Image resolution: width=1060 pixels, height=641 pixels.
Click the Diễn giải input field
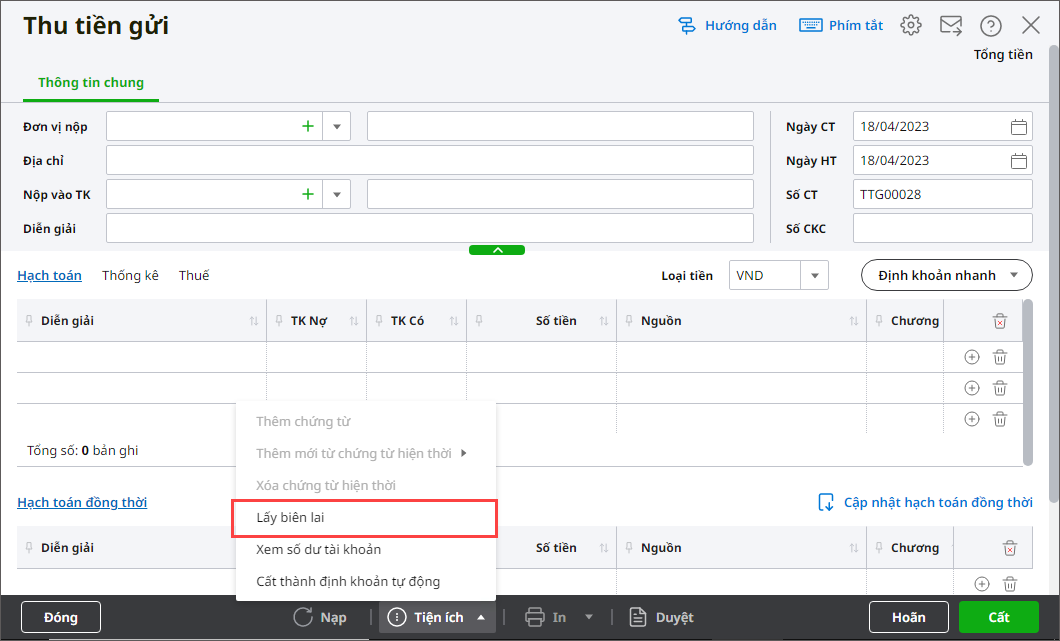point(429,229)
